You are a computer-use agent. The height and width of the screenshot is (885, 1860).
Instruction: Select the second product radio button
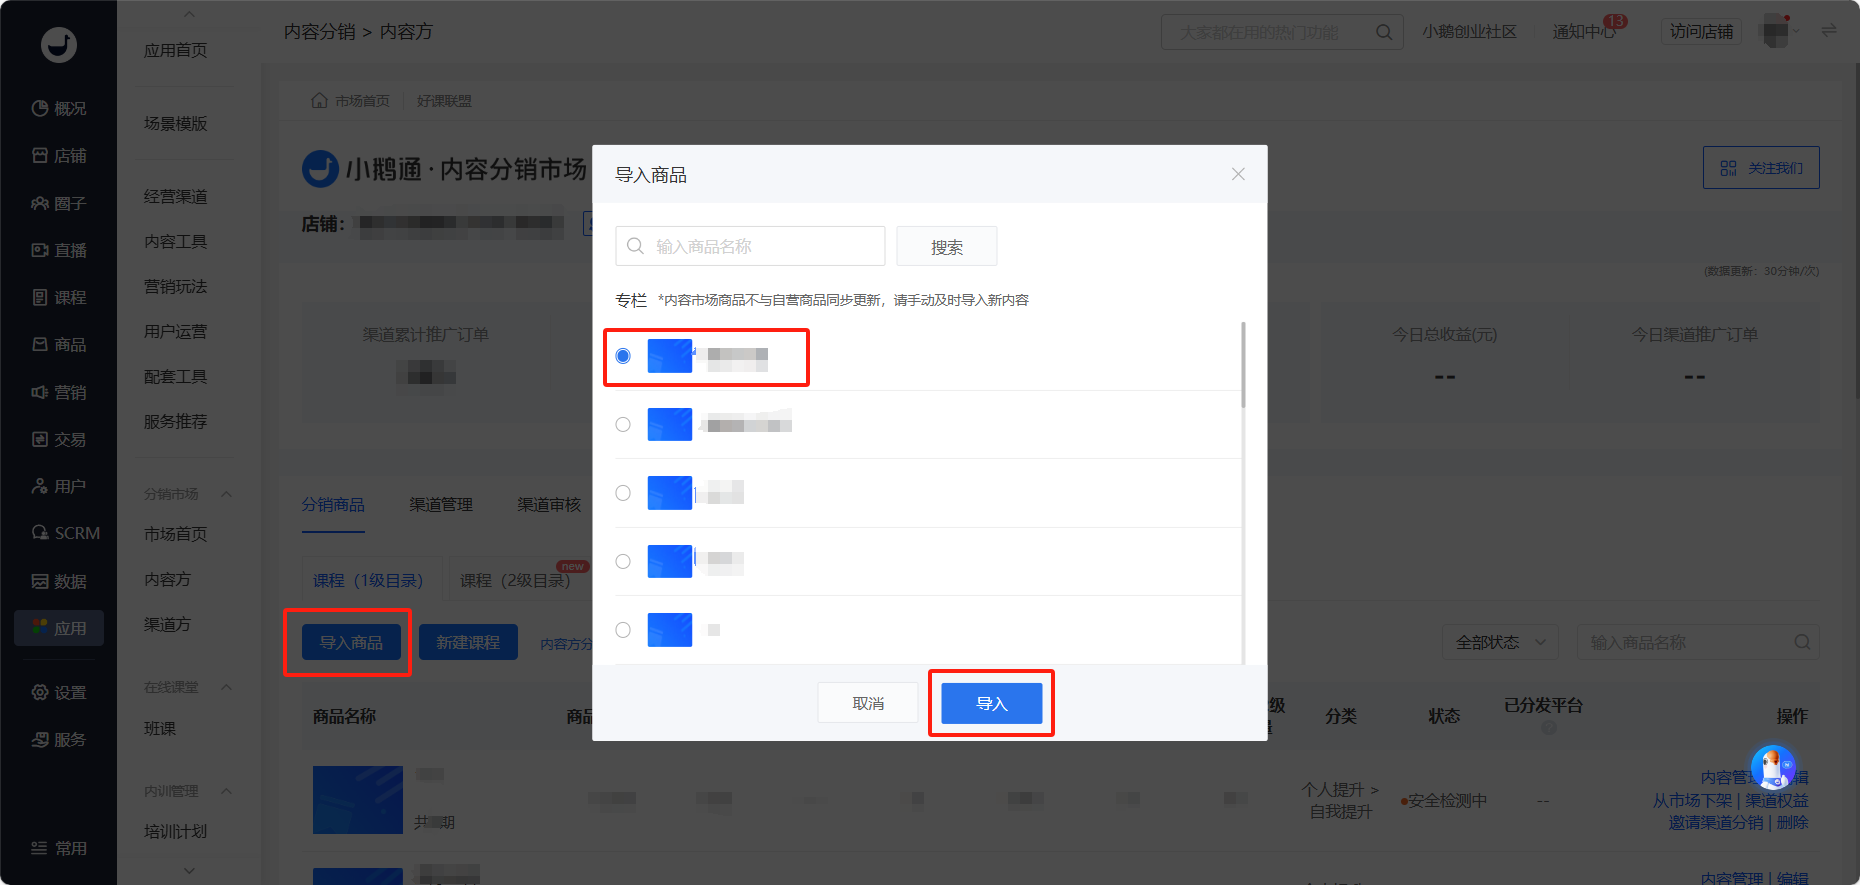coord(623,424)
